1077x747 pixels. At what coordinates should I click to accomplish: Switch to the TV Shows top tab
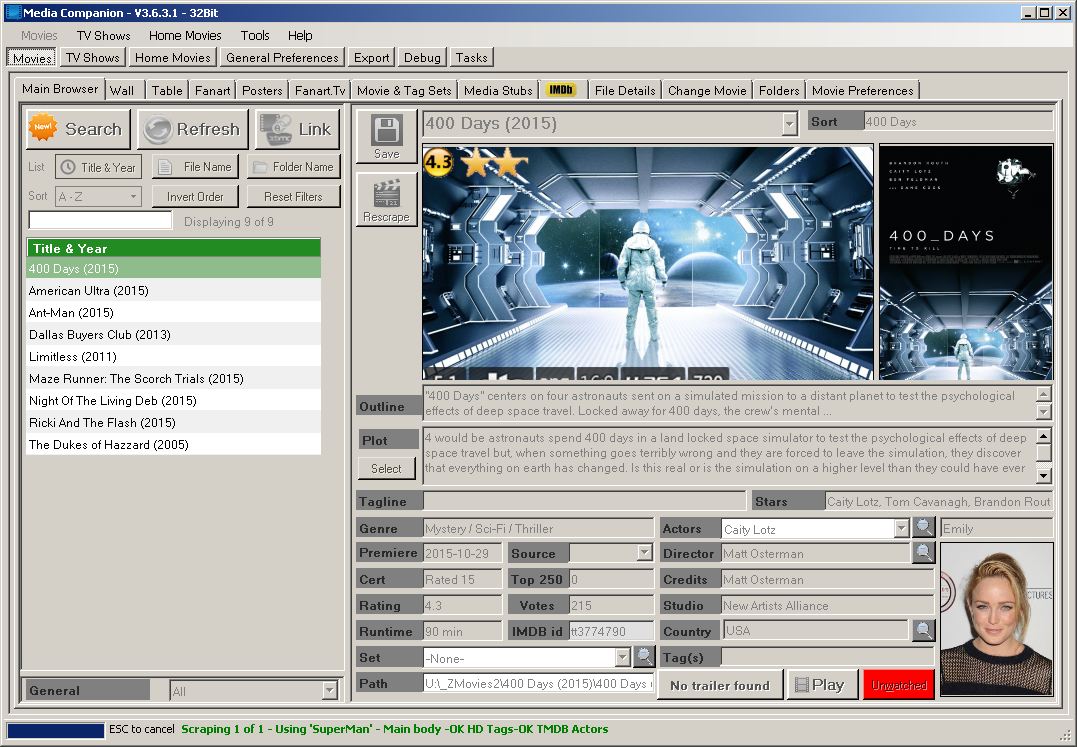coord(93,58)
